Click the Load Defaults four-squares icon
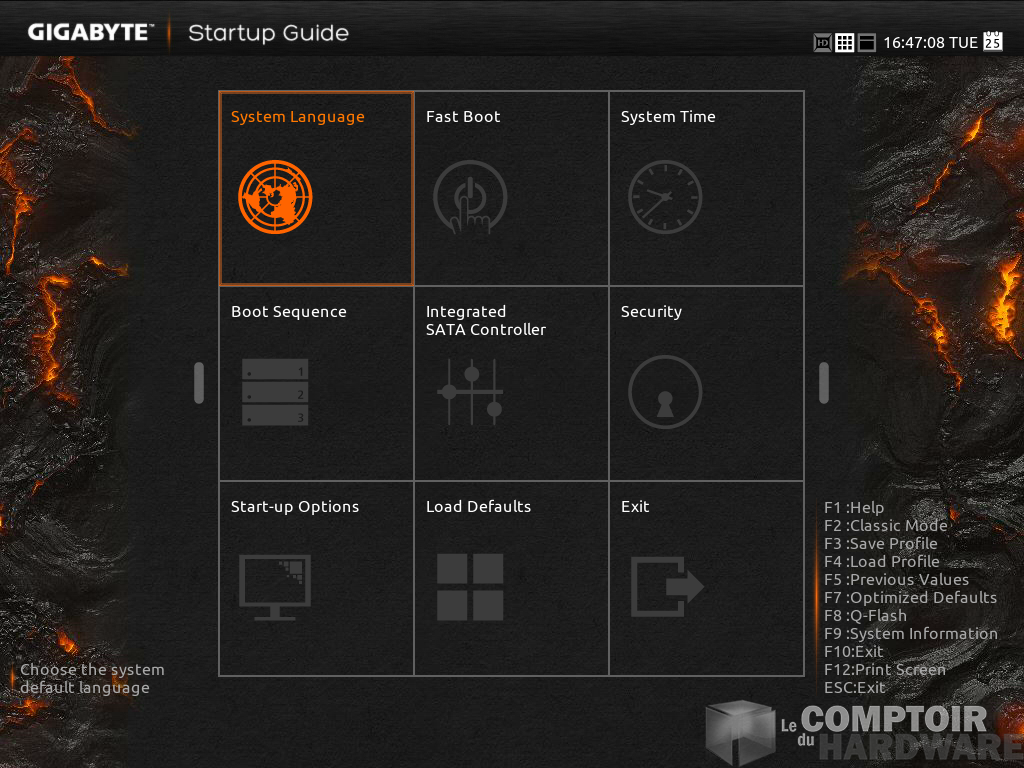This screenshot has height=768, width=1024. tap(470, 587)
